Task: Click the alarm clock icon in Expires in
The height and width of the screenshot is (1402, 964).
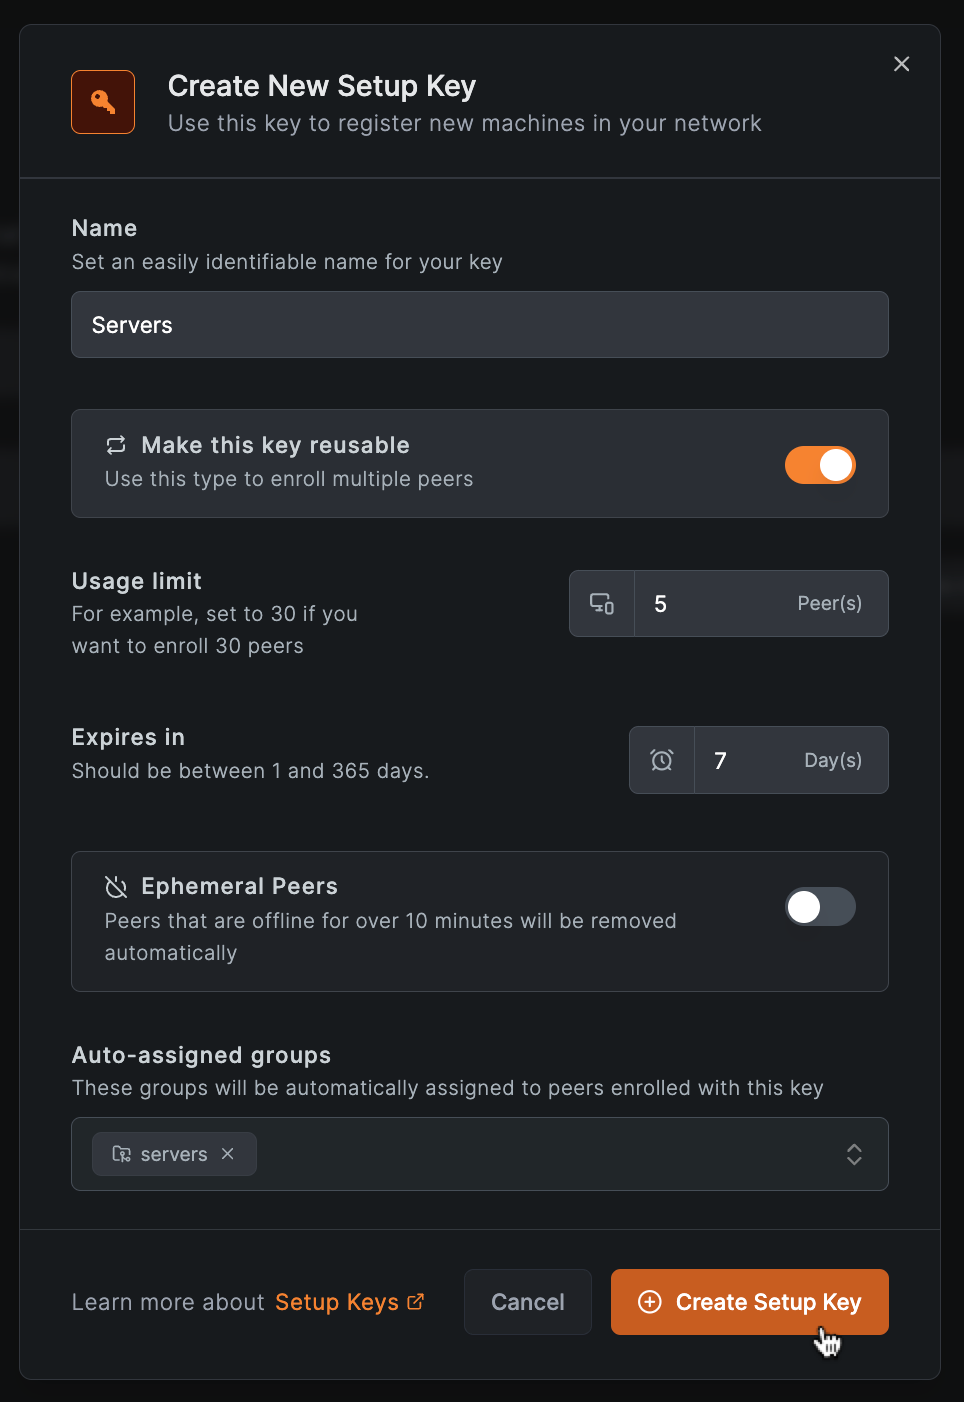Action: click(x=662, y=760)
